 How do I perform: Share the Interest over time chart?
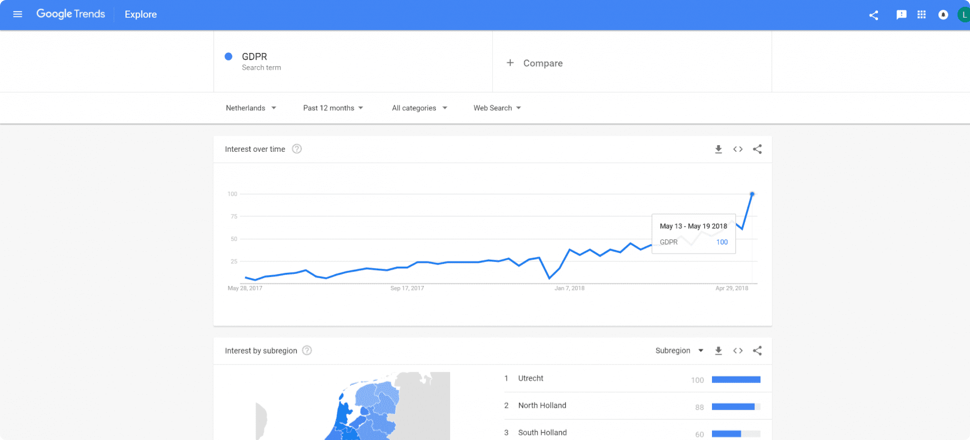[757, 149]
